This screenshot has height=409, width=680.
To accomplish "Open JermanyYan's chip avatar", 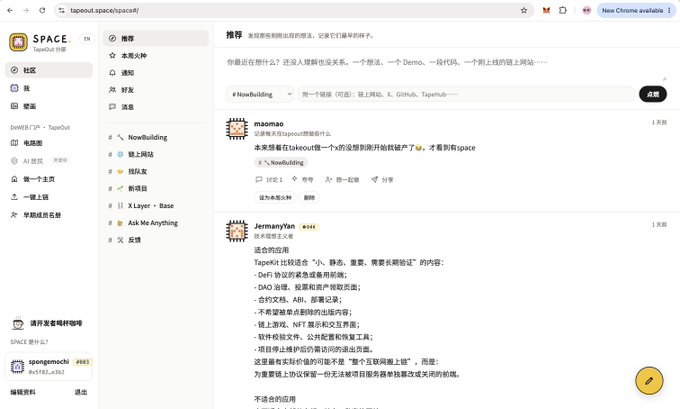I will click(237, 231).
